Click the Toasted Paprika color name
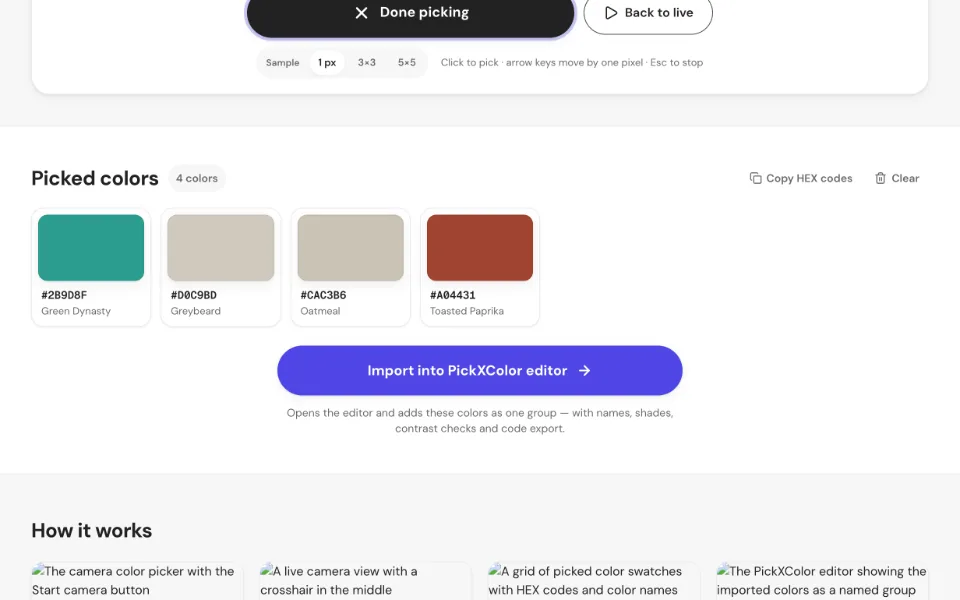Image resolution: width=960 pixels, height=600 pixels. [x=467, y=311]
